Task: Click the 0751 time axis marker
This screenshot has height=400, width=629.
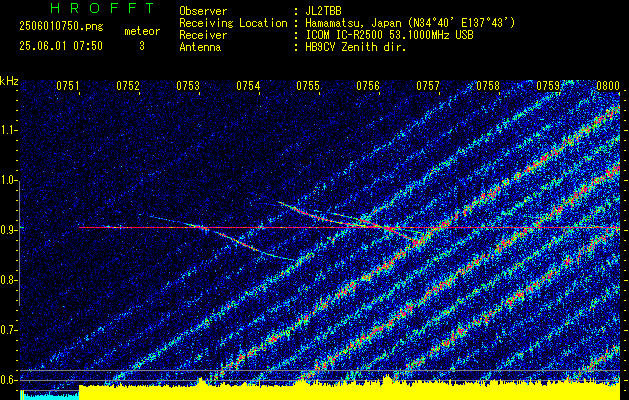Action: [68, 86]
